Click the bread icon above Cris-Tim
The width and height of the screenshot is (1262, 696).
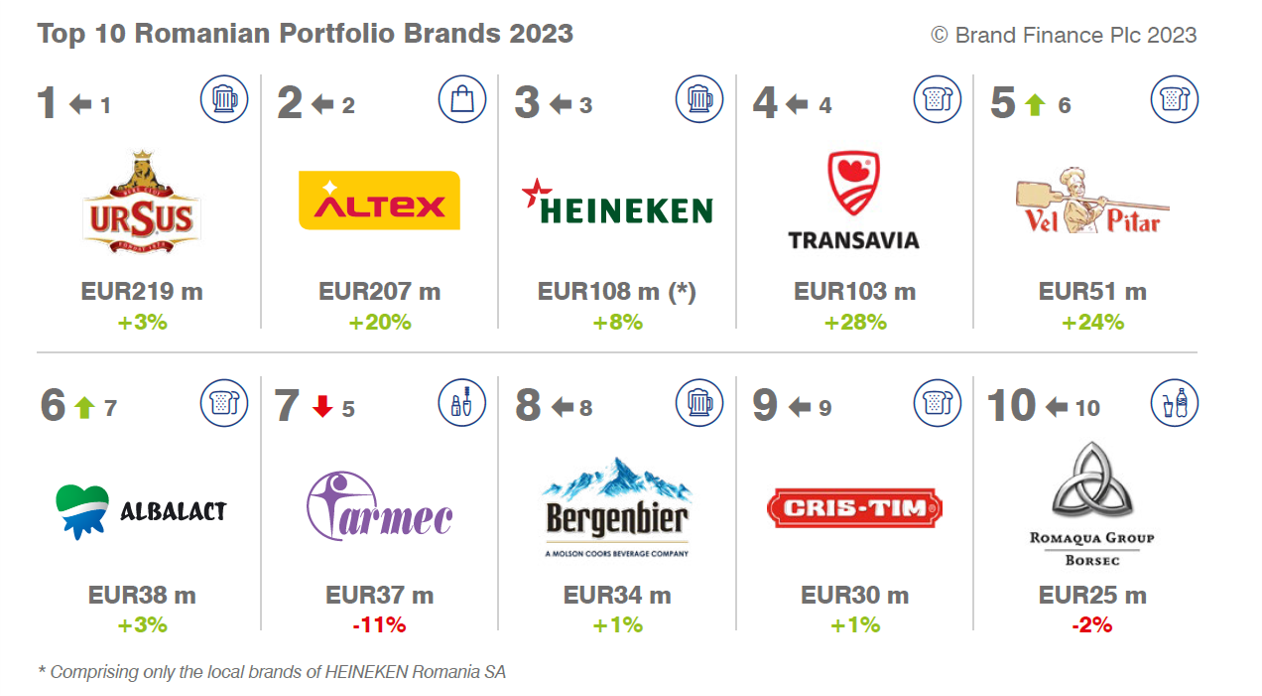[x=937, y=402]
